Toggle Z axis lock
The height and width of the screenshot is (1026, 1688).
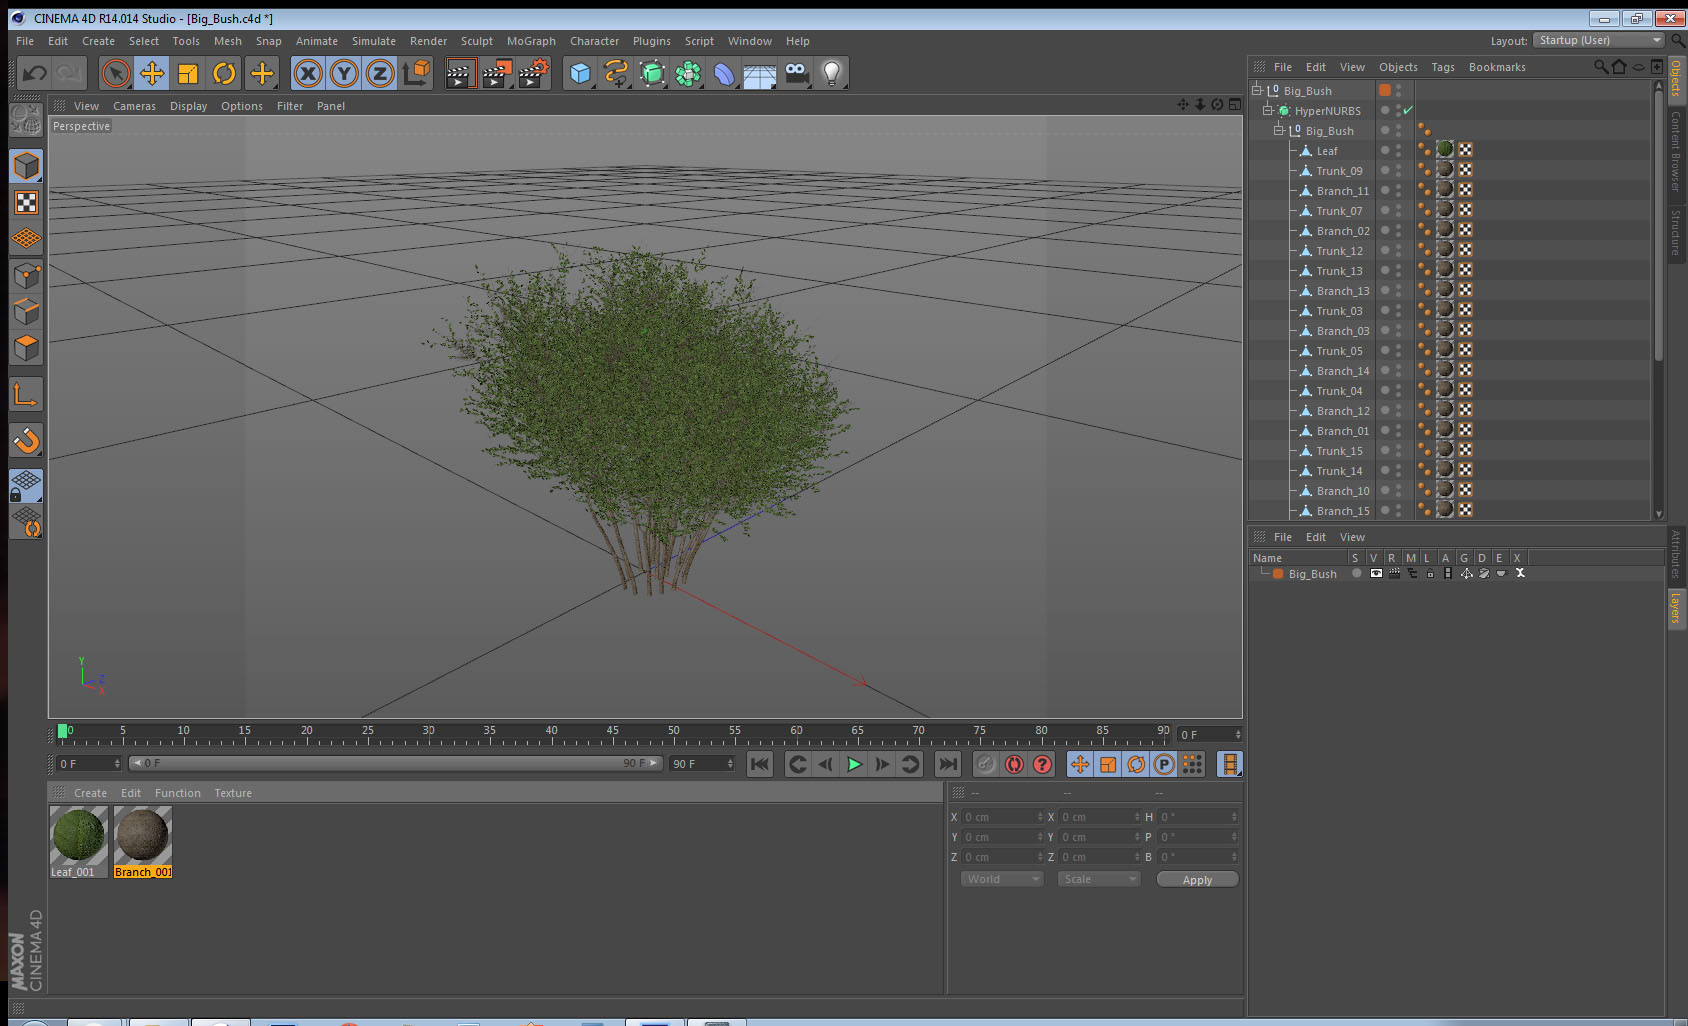pos(380,73)
